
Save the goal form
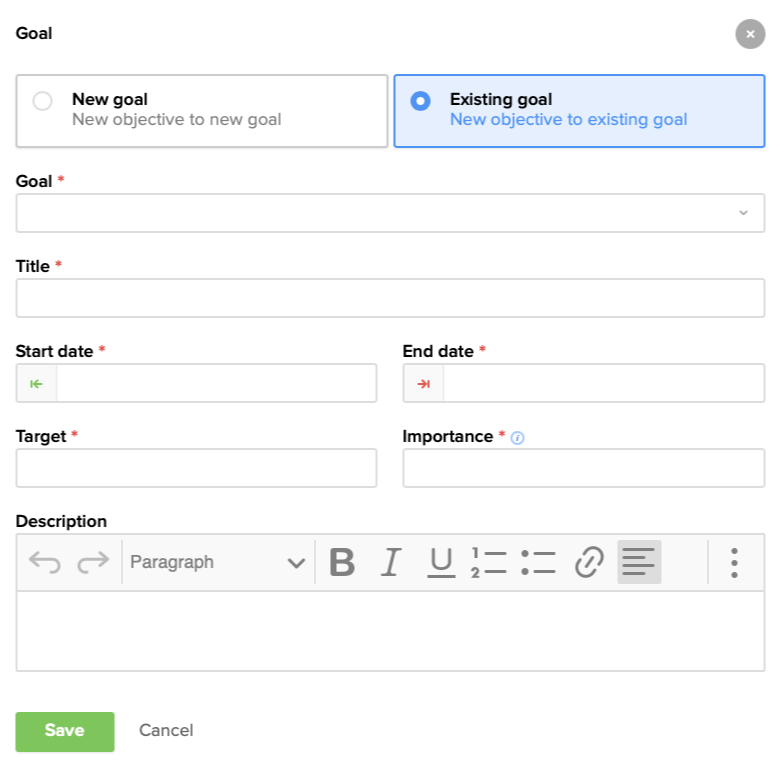(65, 731)
